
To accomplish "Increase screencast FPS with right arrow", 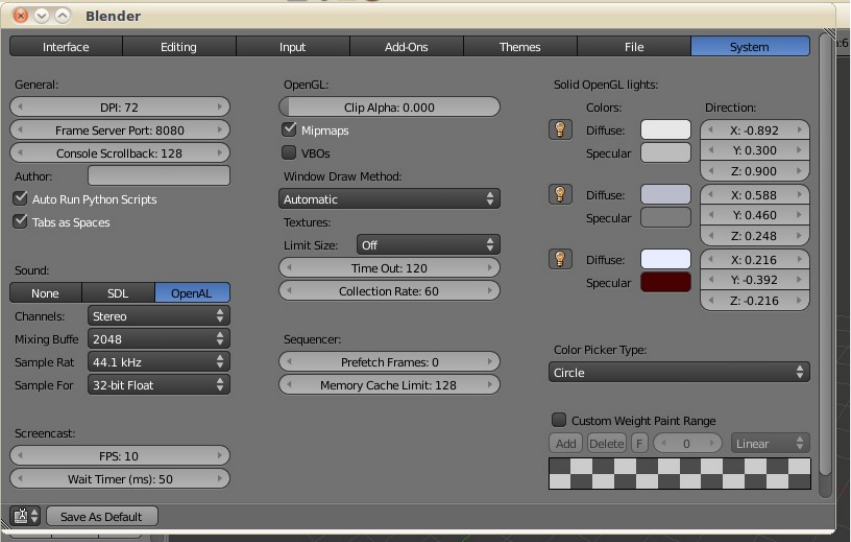I will tap(219, 456).
